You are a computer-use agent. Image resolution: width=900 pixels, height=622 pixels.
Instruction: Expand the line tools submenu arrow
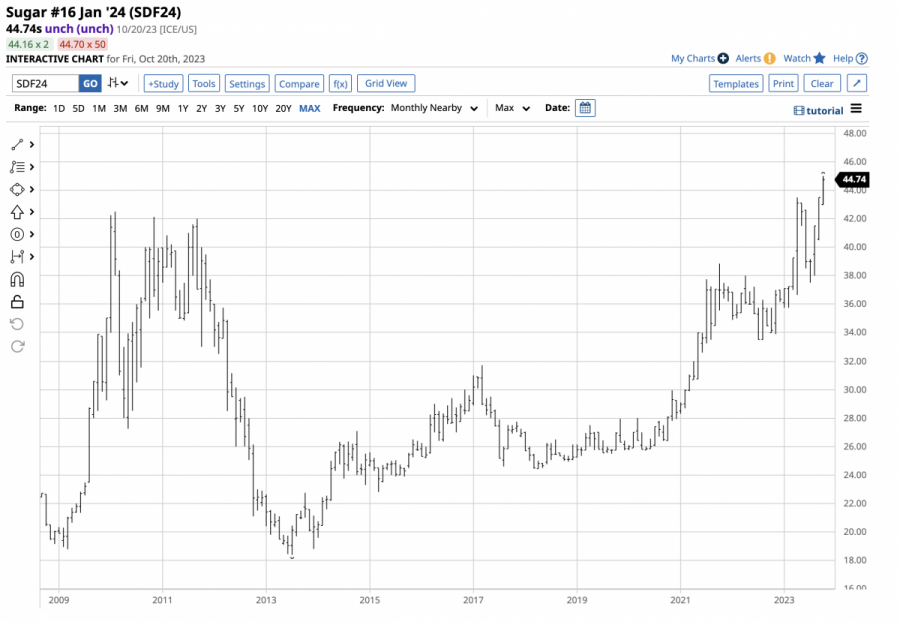32,145
